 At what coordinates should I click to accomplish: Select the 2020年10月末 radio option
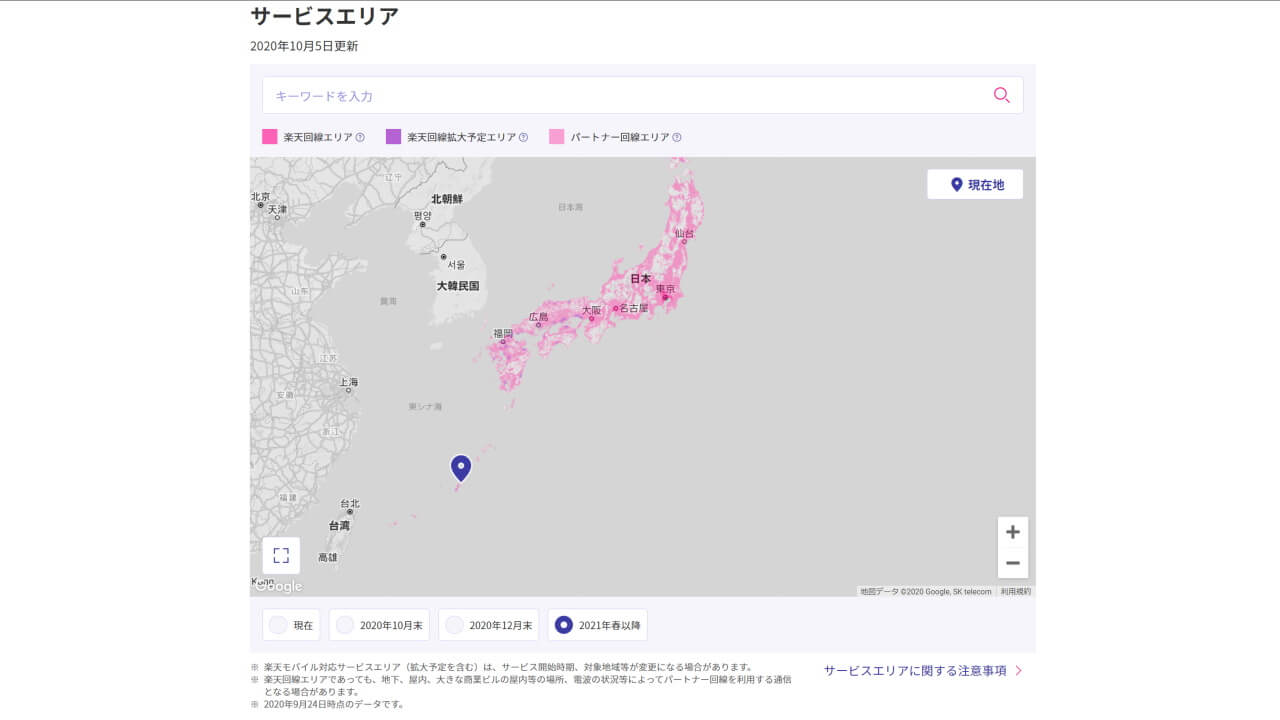[x=379, y=625]
